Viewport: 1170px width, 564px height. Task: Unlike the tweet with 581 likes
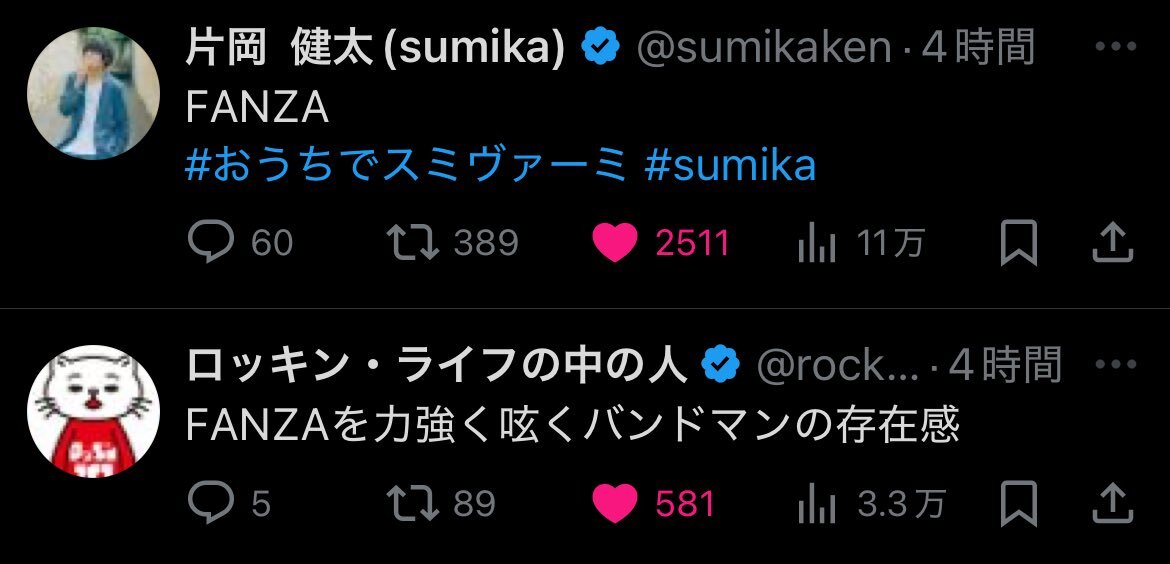point(614,503)
